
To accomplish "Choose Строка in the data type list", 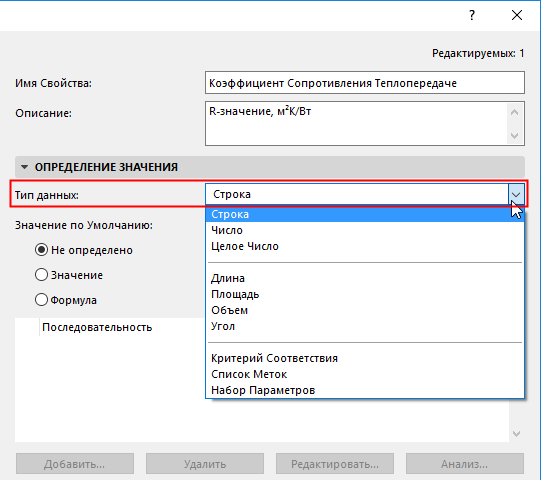I will tap(365, 214).
